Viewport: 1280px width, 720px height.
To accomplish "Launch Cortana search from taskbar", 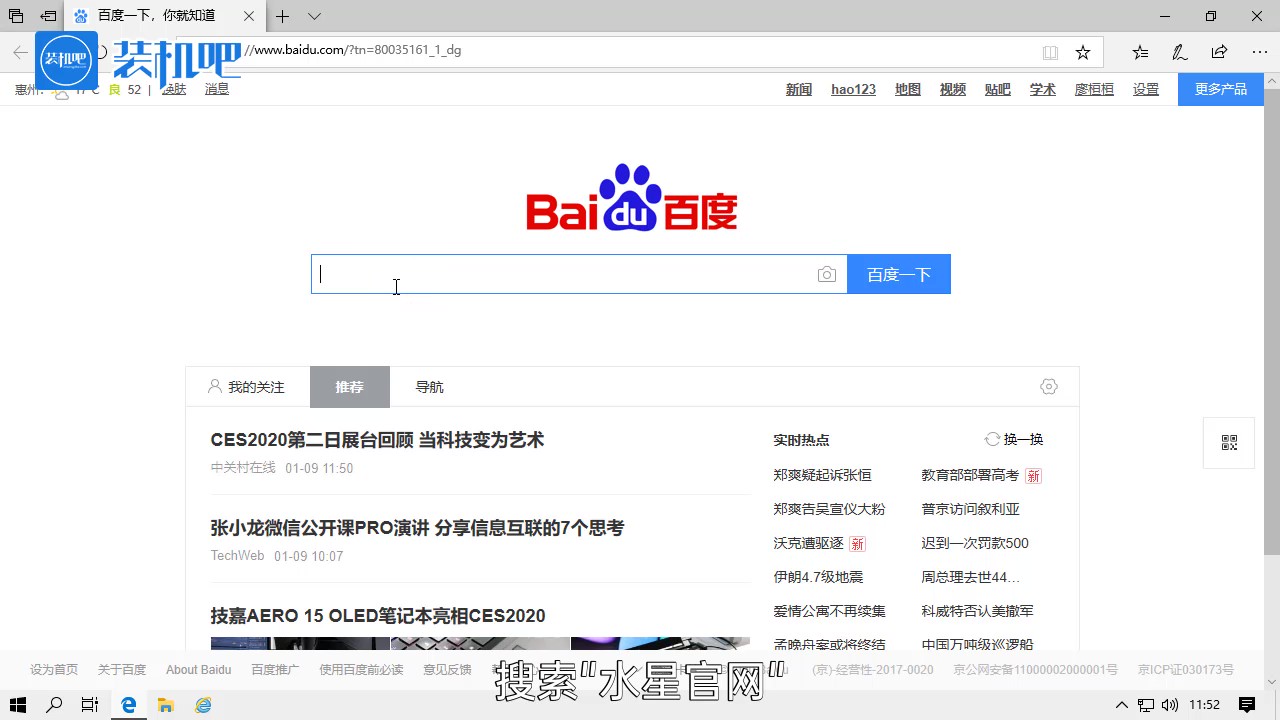I will pos(53,704).
